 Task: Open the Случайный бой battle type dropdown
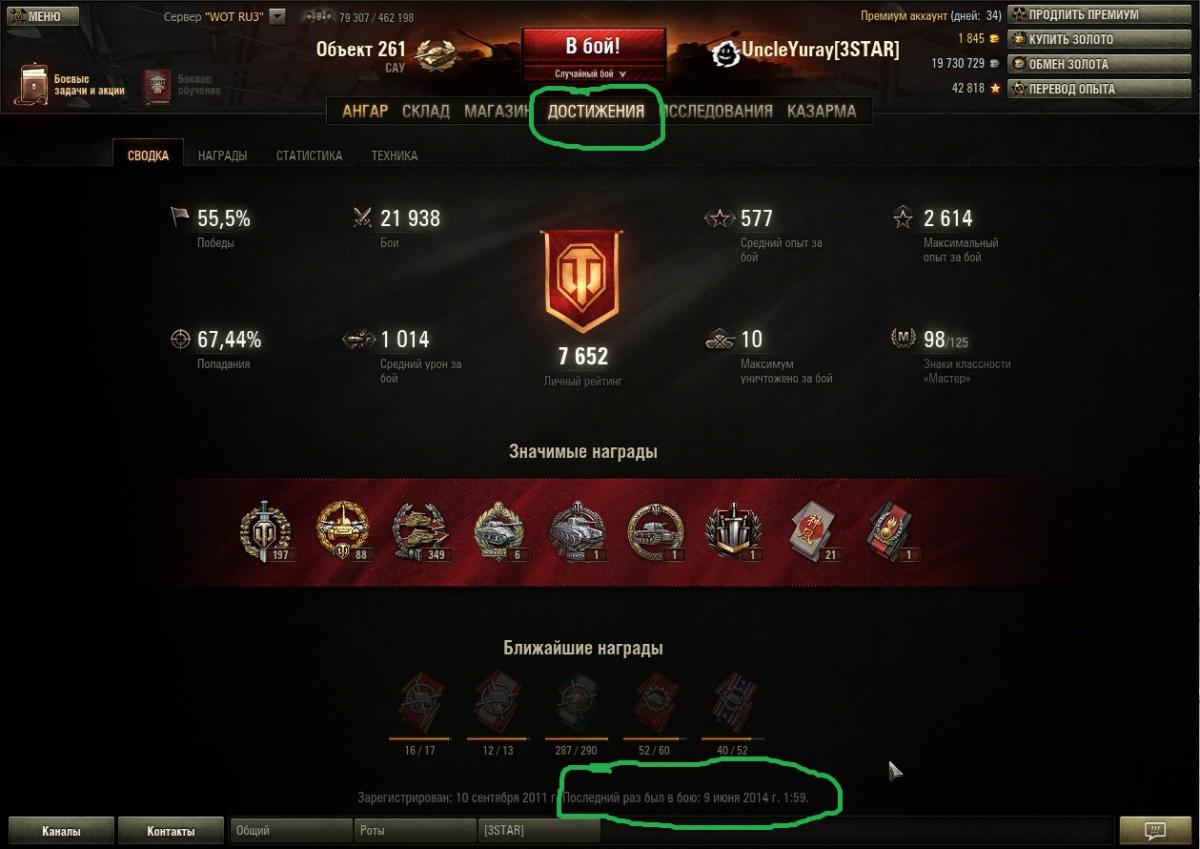(593, 74)
